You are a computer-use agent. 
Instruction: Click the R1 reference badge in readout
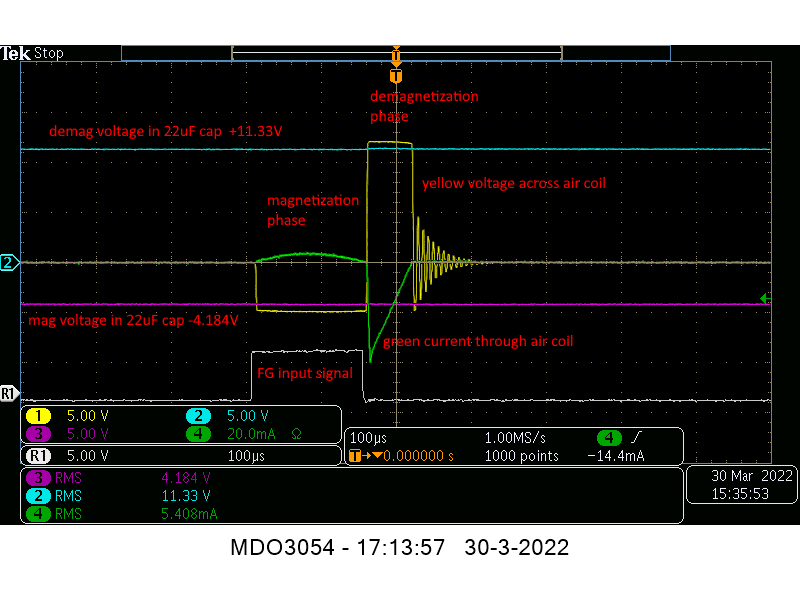pyautogui.click(x=38, y=454)
